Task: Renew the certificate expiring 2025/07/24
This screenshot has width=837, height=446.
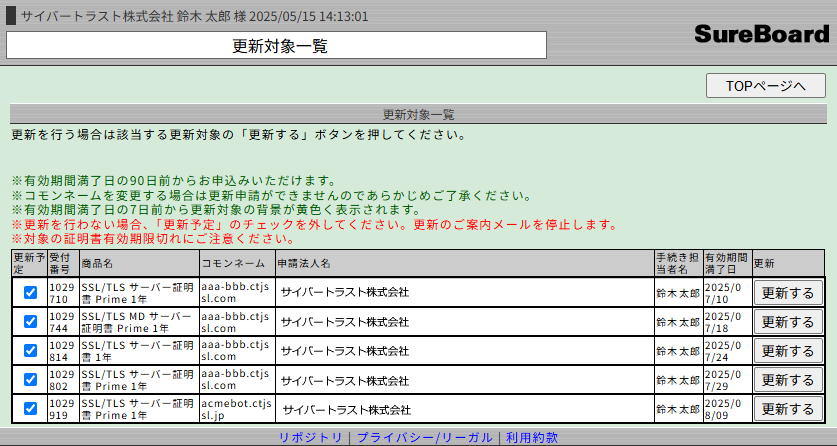Action: (x=788, y=351)
